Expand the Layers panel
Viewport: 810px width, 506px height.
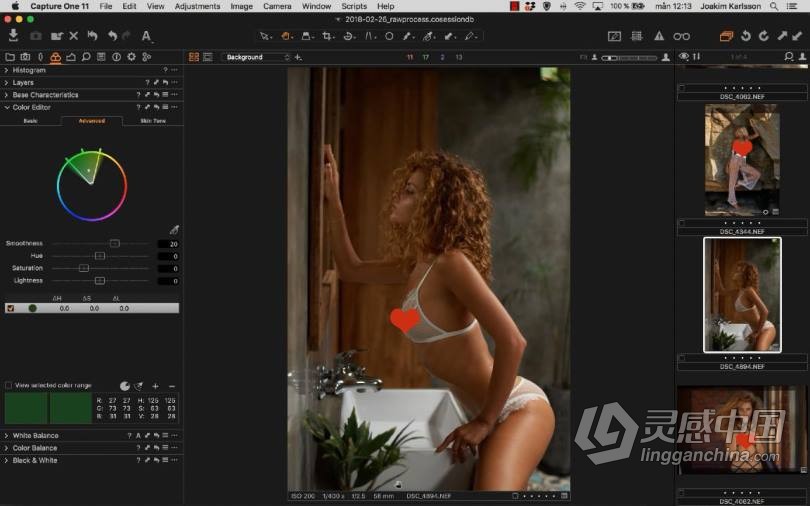coord(6,83)
